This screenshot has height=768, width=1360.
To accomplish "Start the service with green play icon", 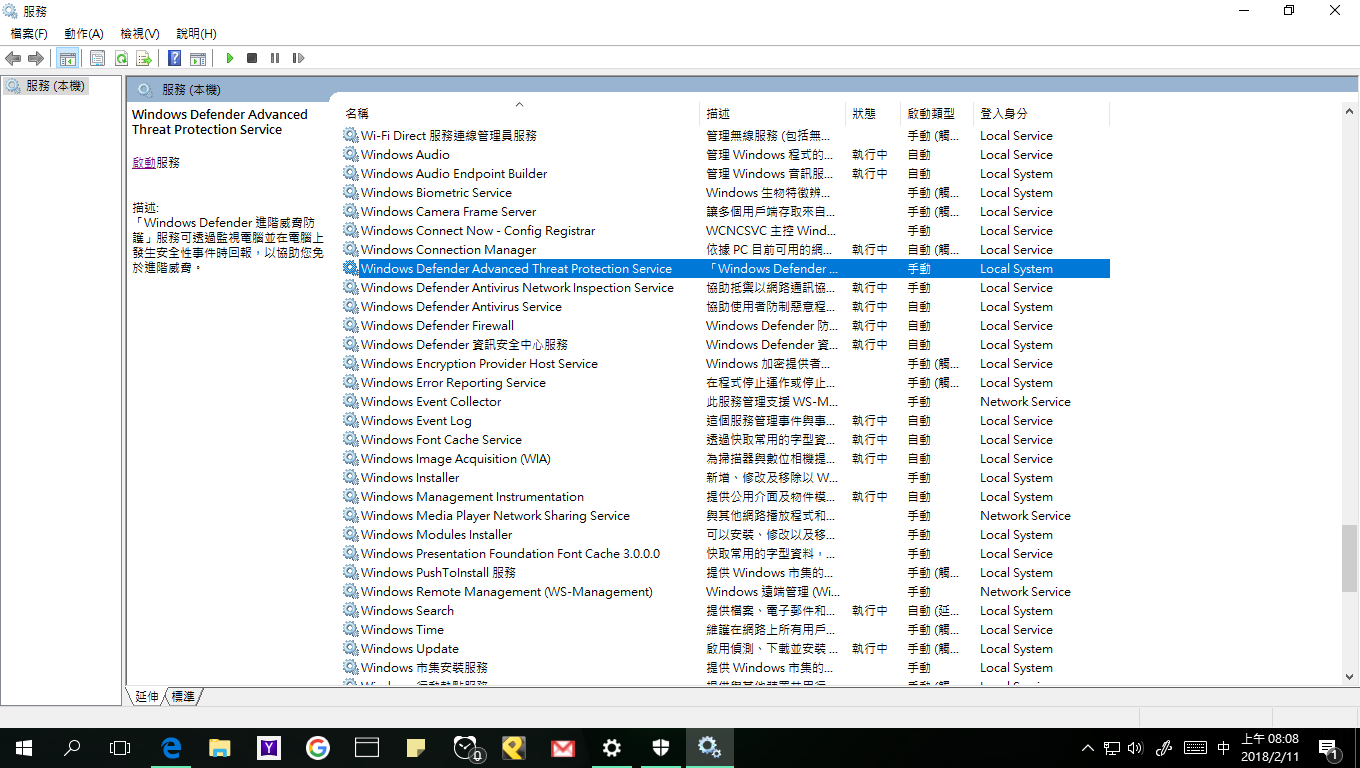I will tap(230, 59).
